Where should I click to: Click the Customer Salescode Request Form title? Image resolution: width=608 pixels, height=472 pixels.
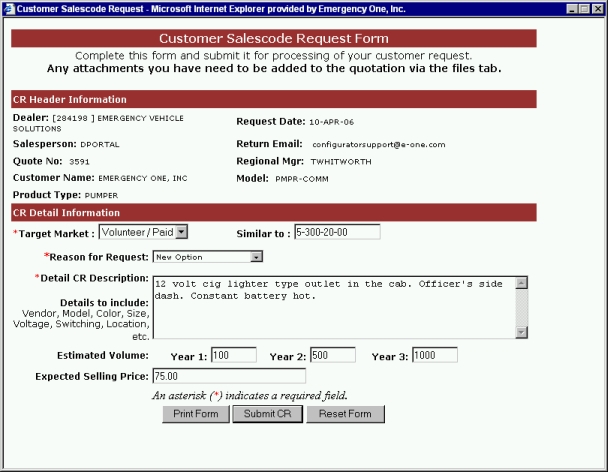(274, 38)
